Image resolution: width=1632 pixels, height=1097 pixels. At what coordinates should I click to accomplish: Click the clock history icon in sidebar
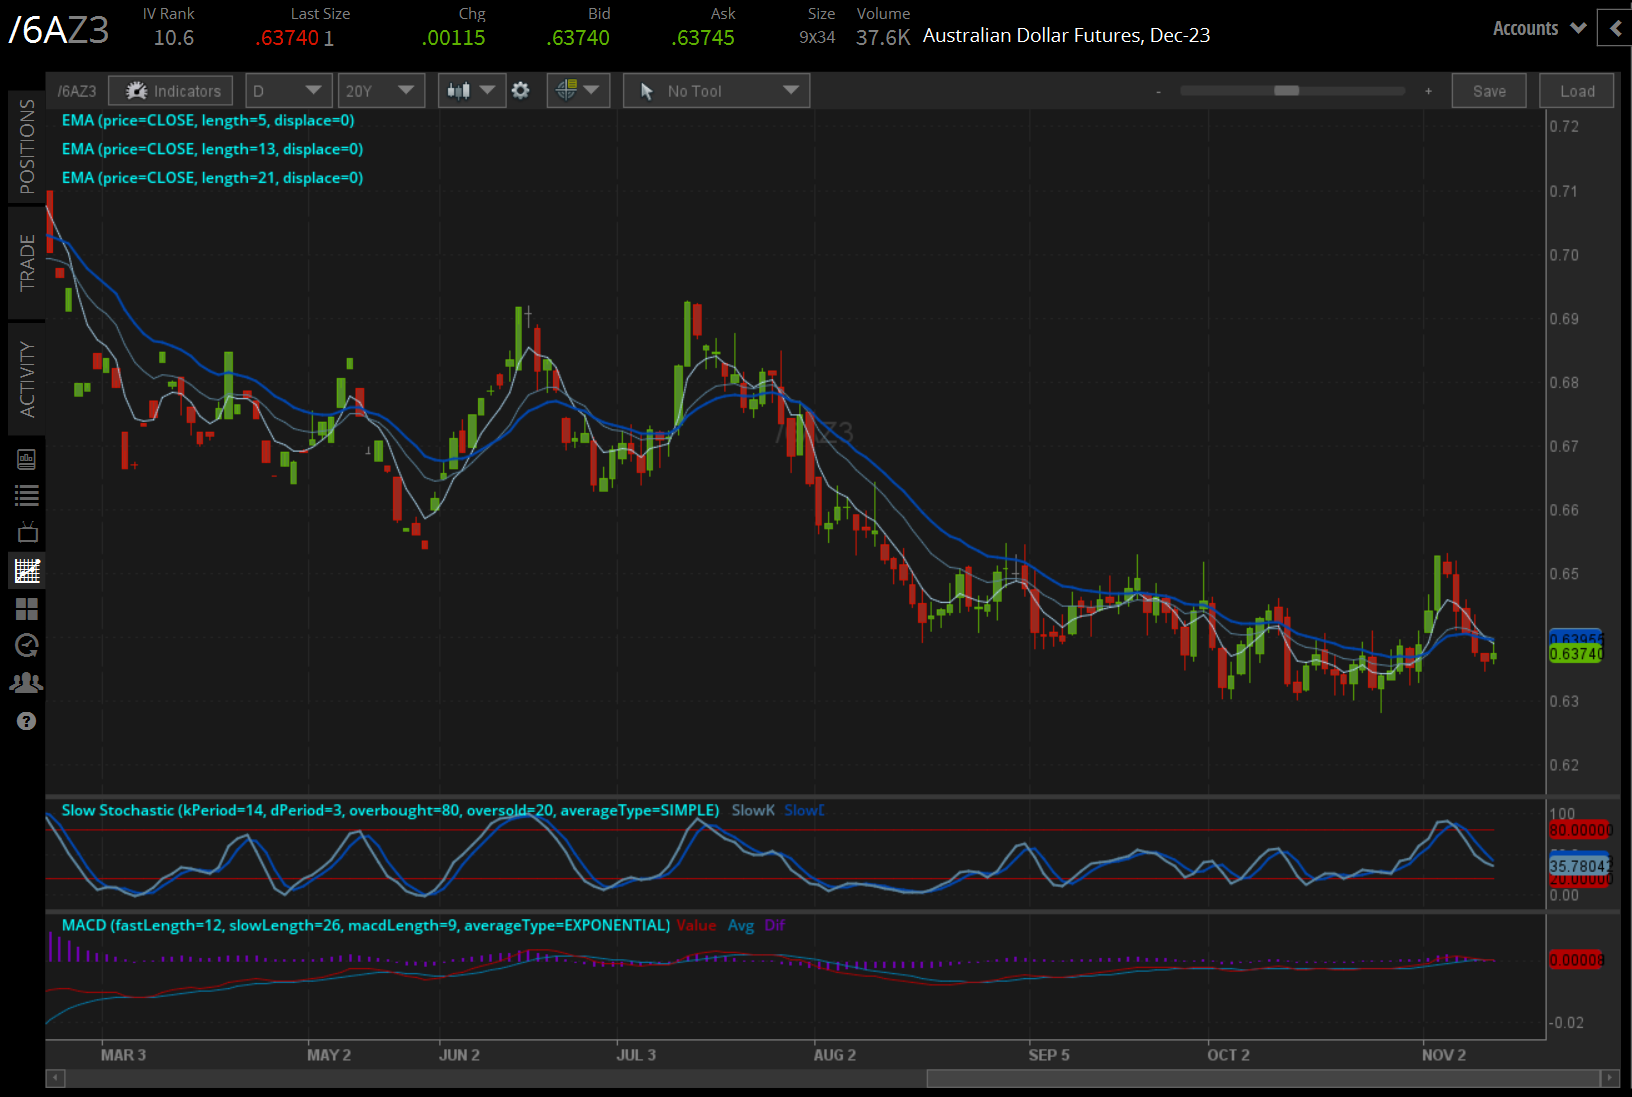pos(27,646)
